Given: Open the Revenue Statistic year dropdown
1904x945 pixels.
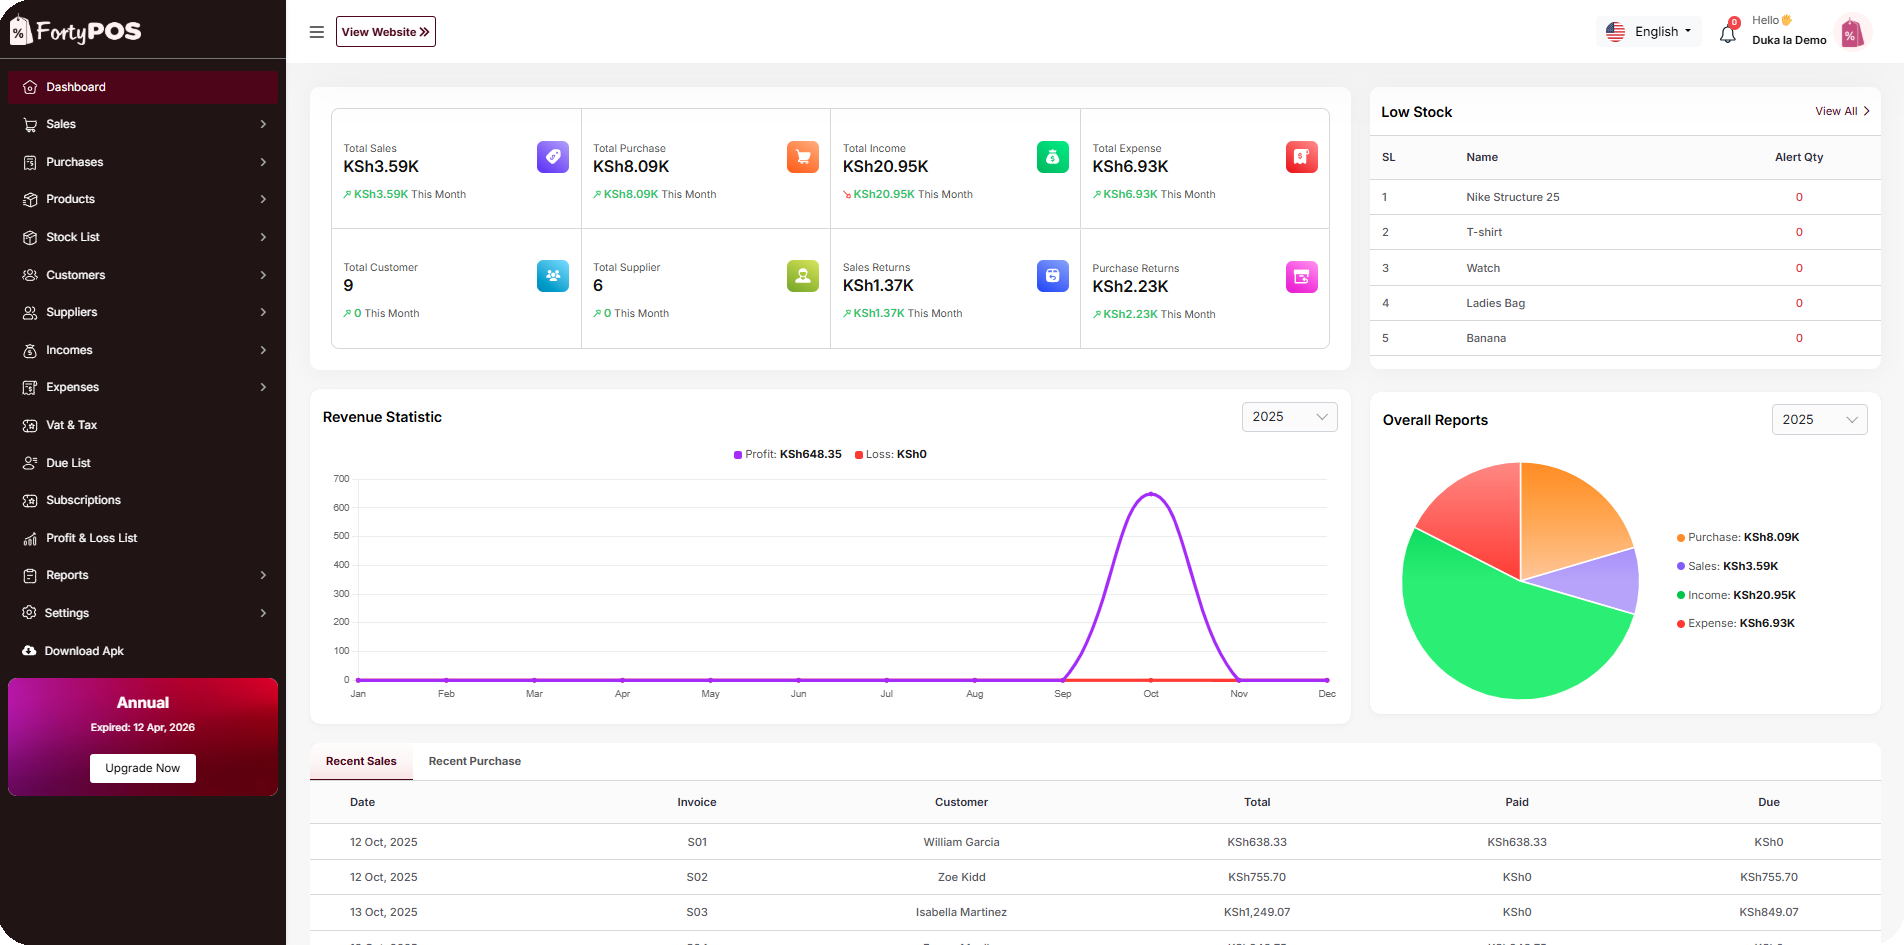Looking at the screenshot, I should pos(1289,417).
